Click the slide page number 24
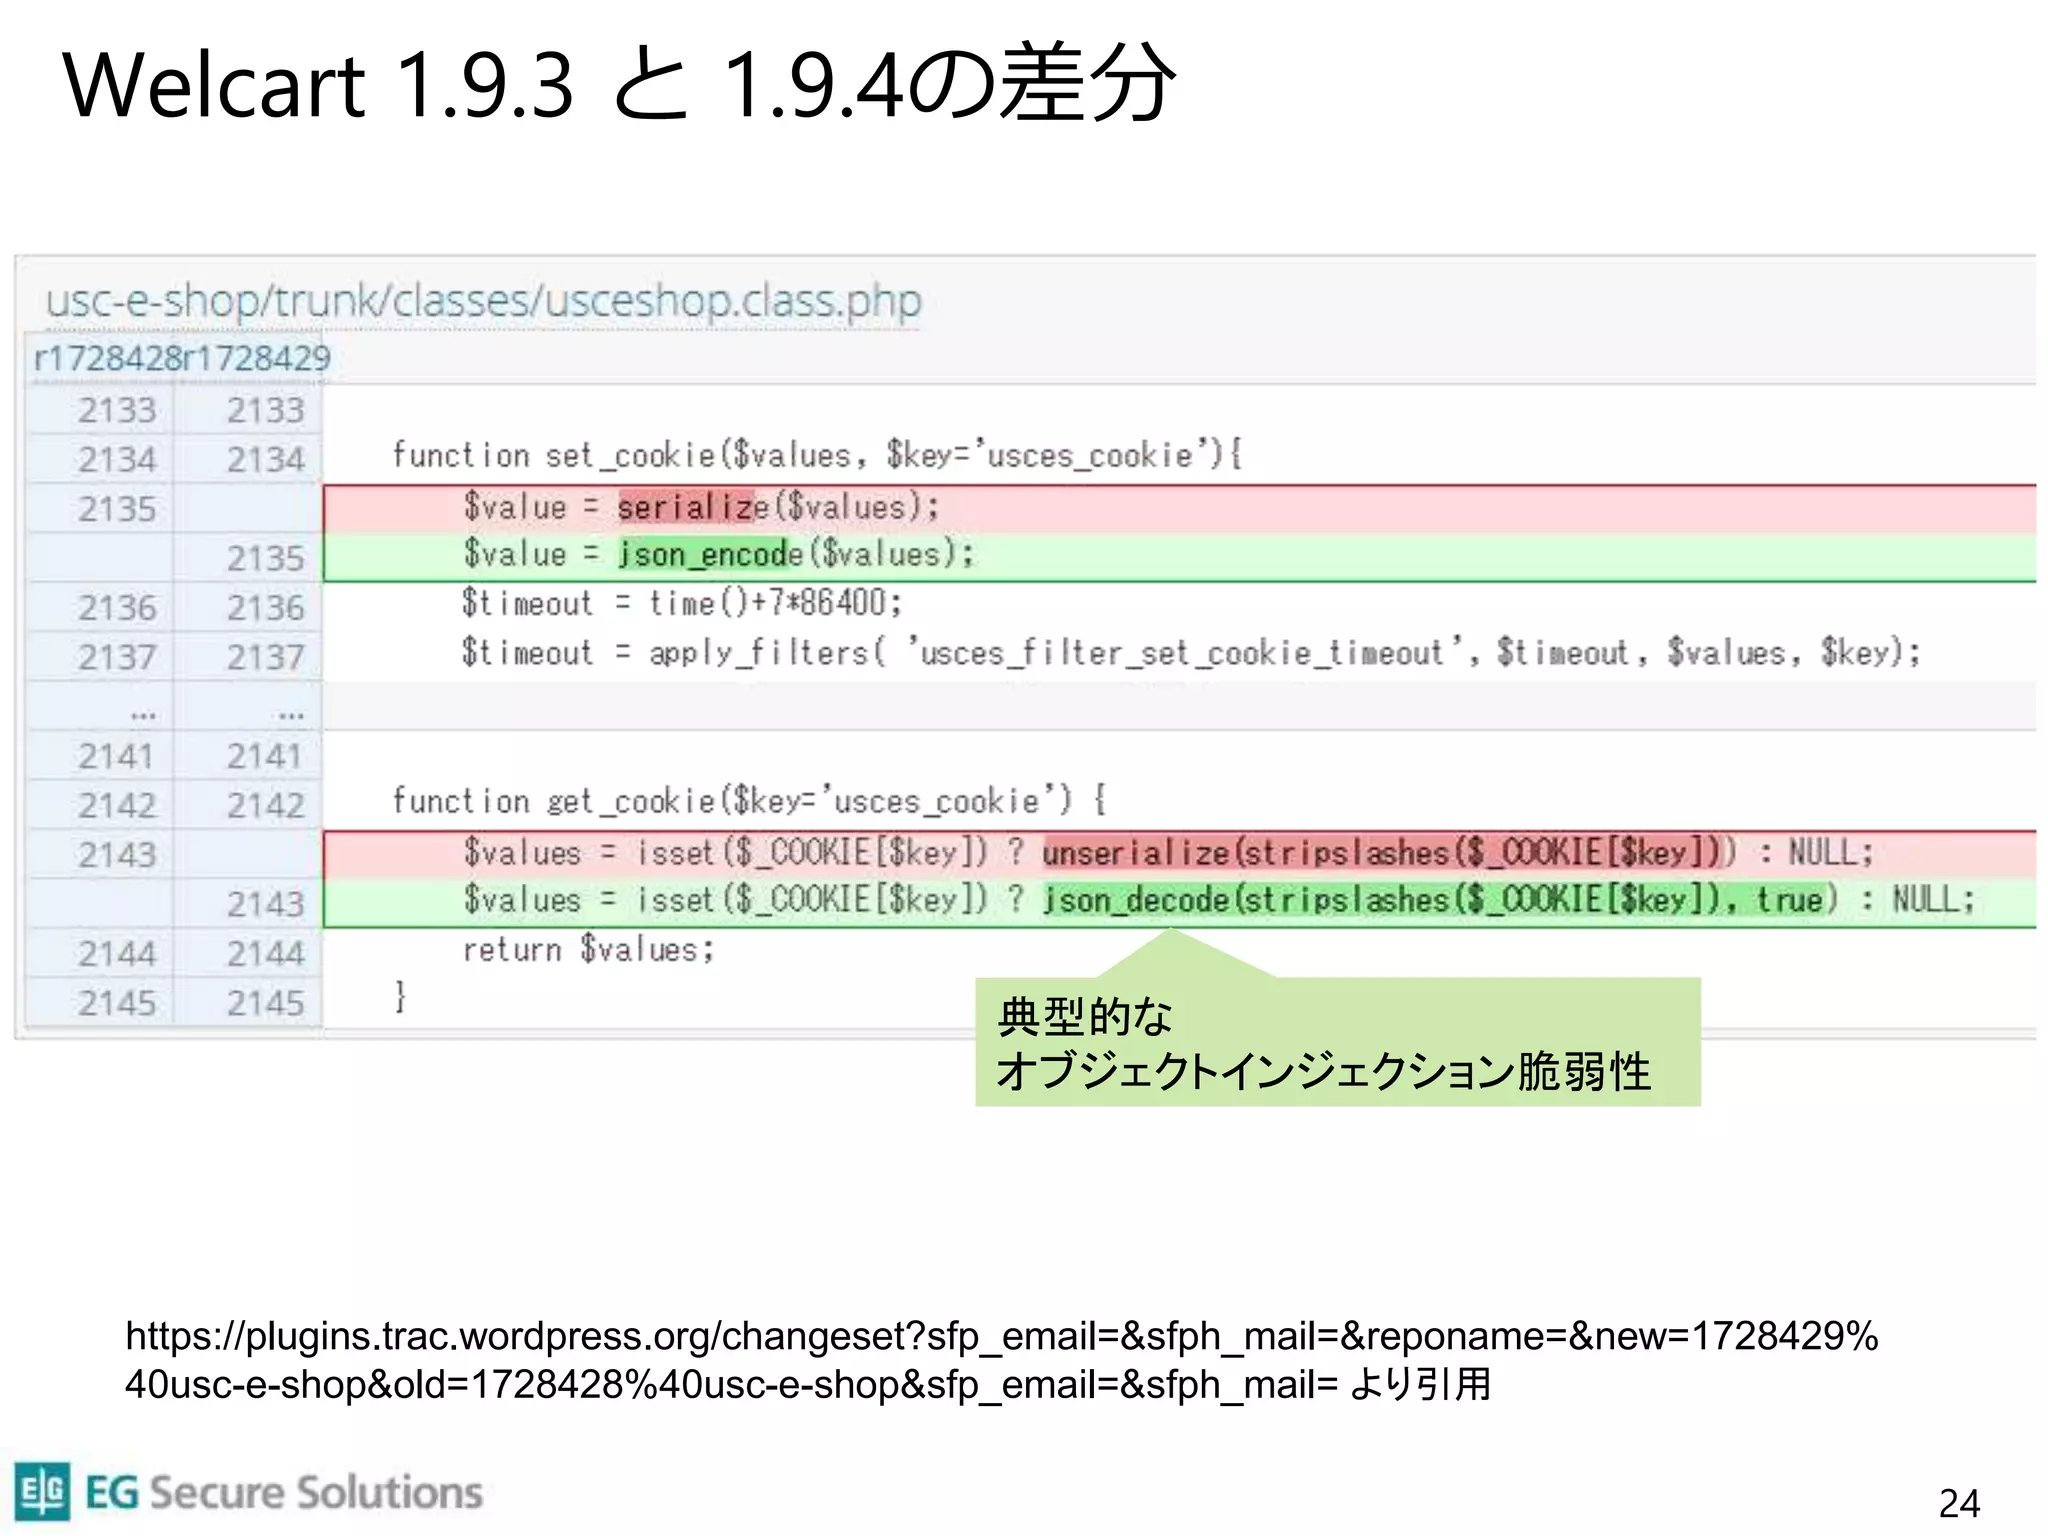 coord(1959,1503)
